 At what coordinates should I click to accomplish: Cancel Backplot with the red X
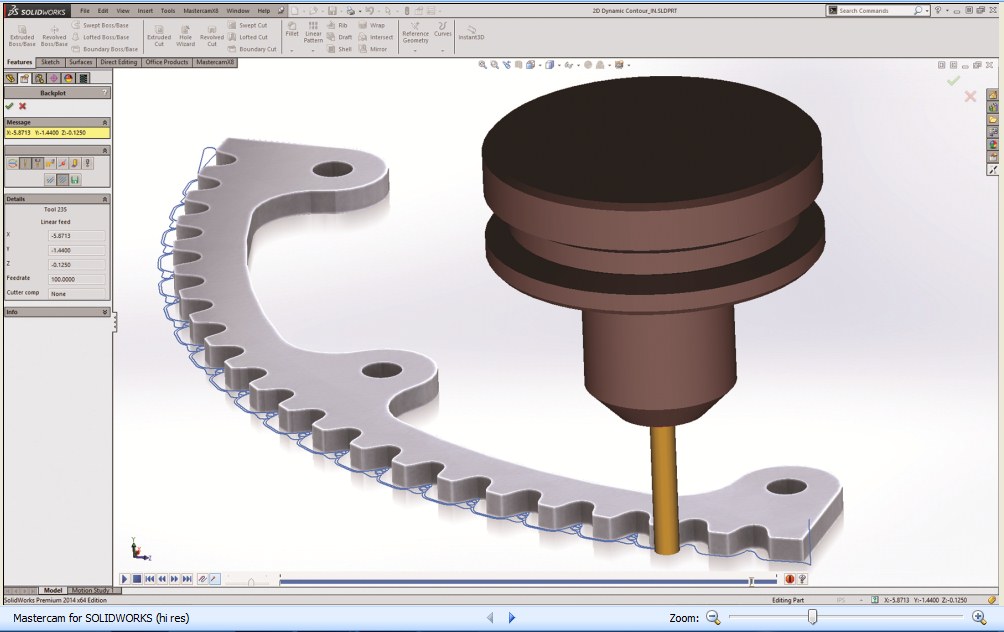(22, 106)
